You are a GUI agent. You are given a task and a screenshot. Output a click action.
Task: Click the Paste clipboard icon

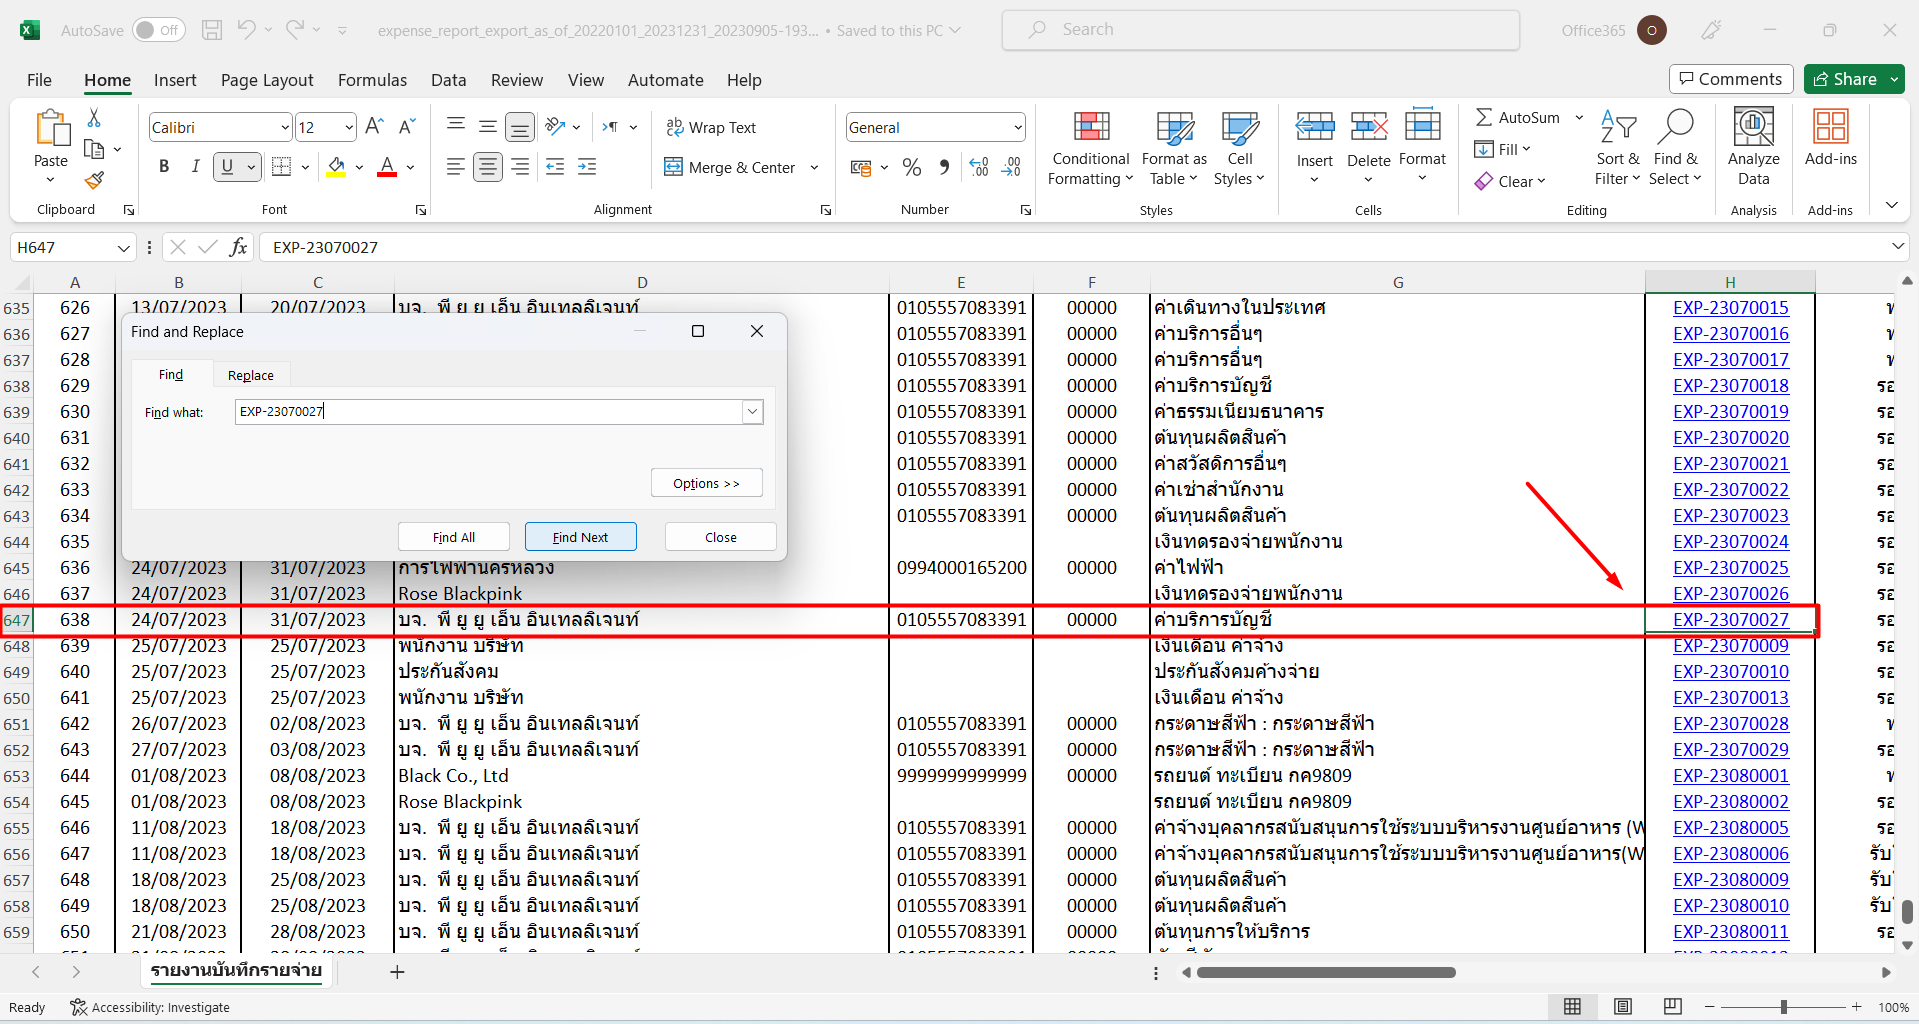point(51,129)
